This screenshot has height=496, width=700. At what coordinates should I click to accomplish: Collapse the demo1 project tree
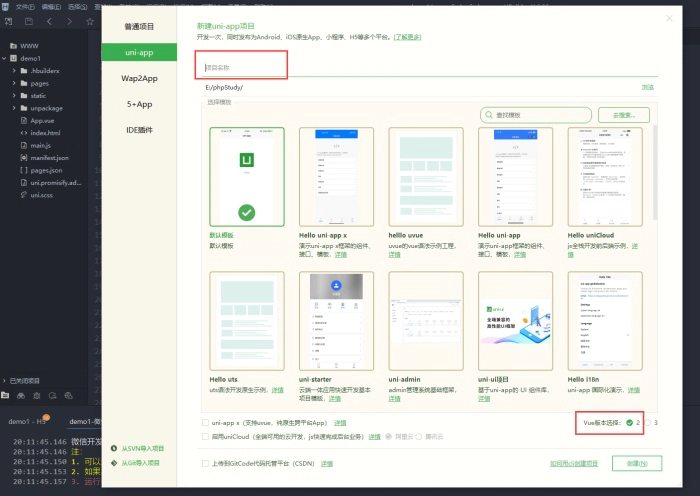(x=4, y=58)
